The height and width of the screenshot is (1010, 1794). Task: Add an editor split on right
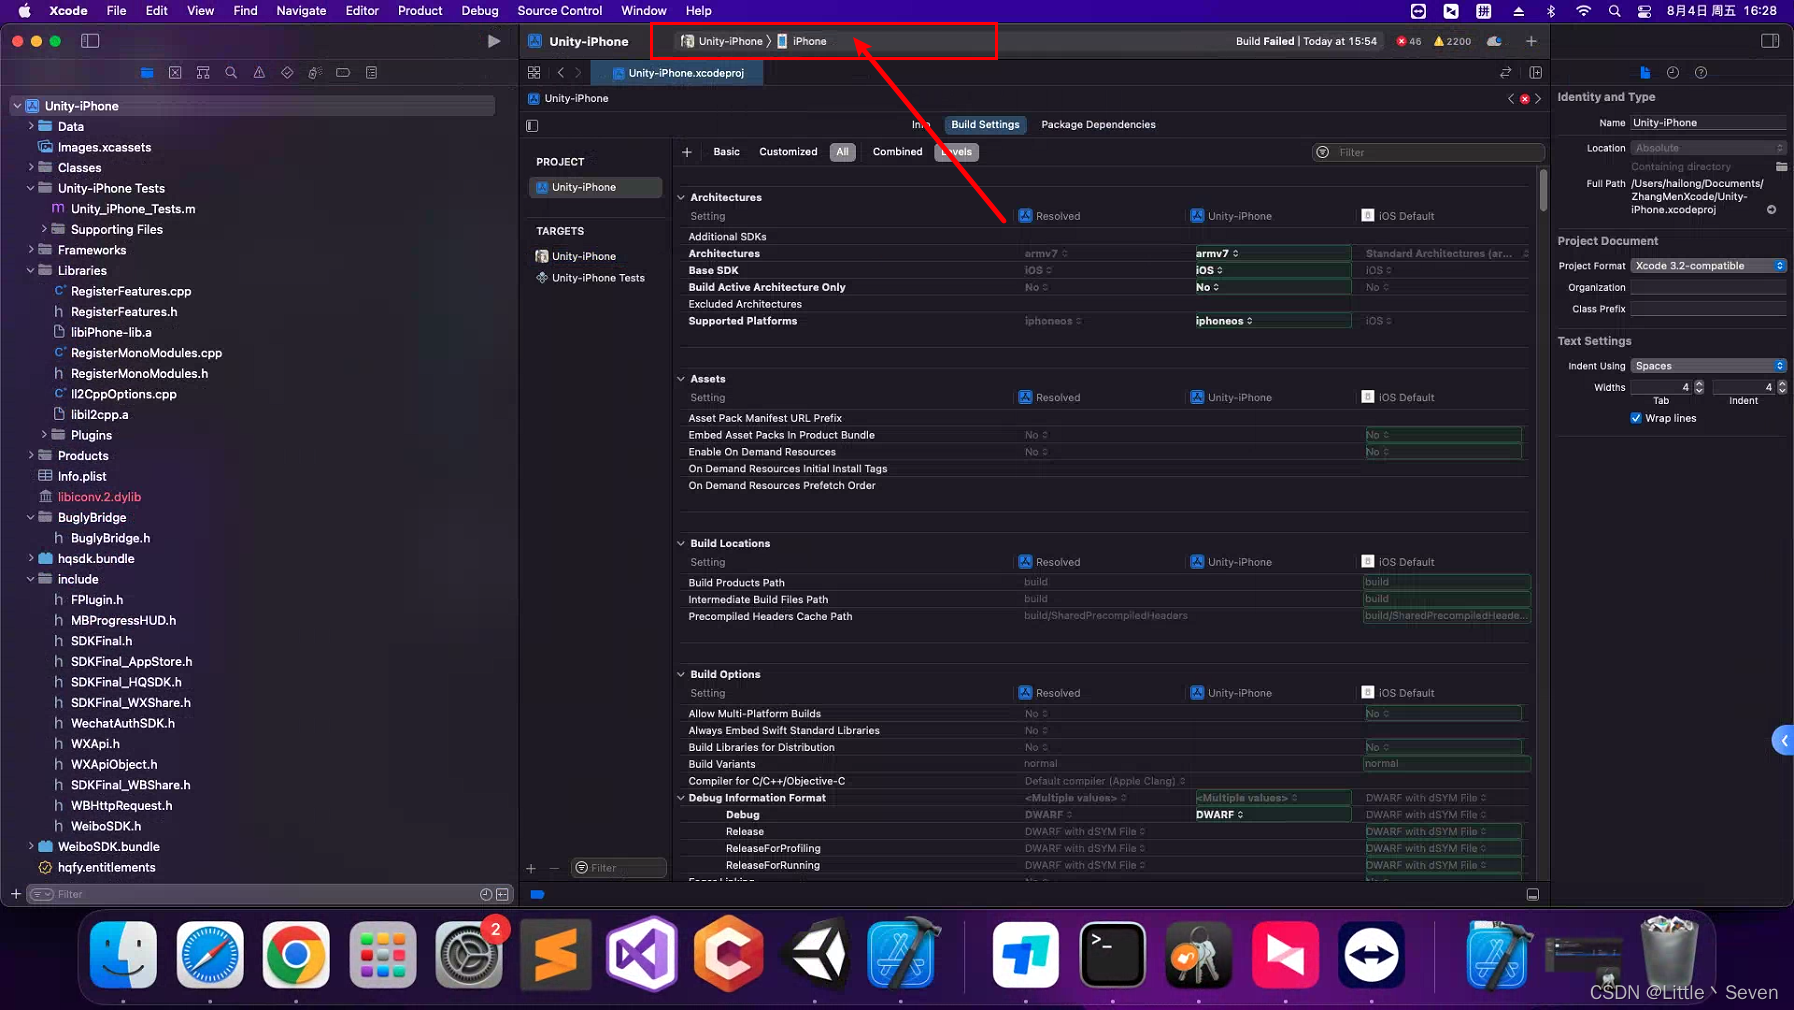(1536, 73)
